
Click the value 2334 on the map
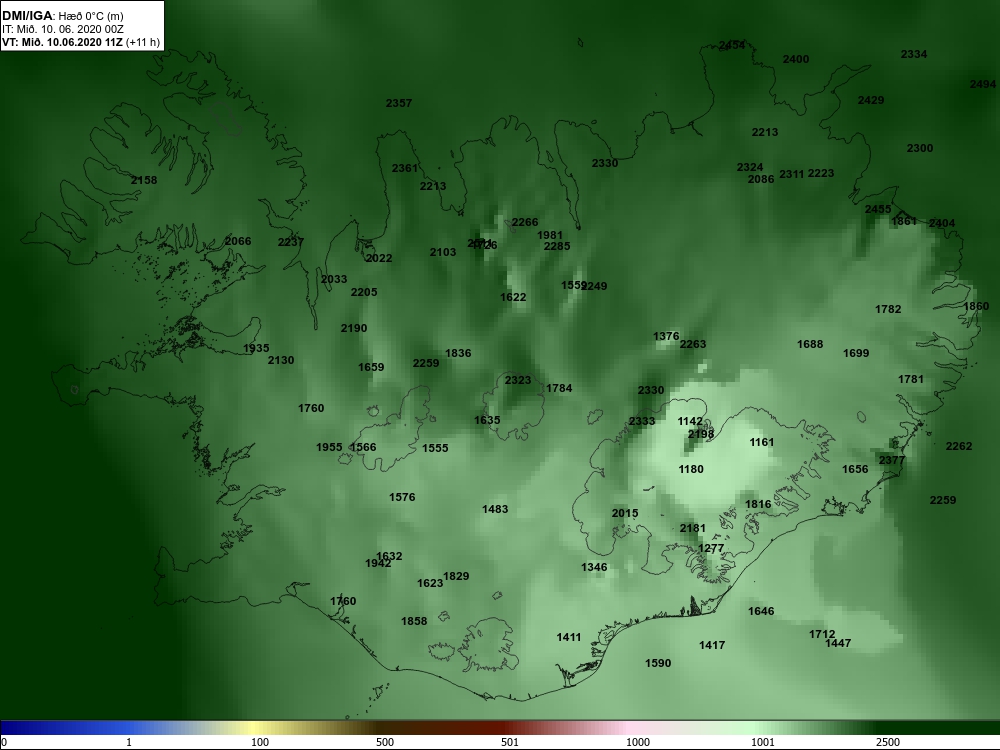[914, 54]
